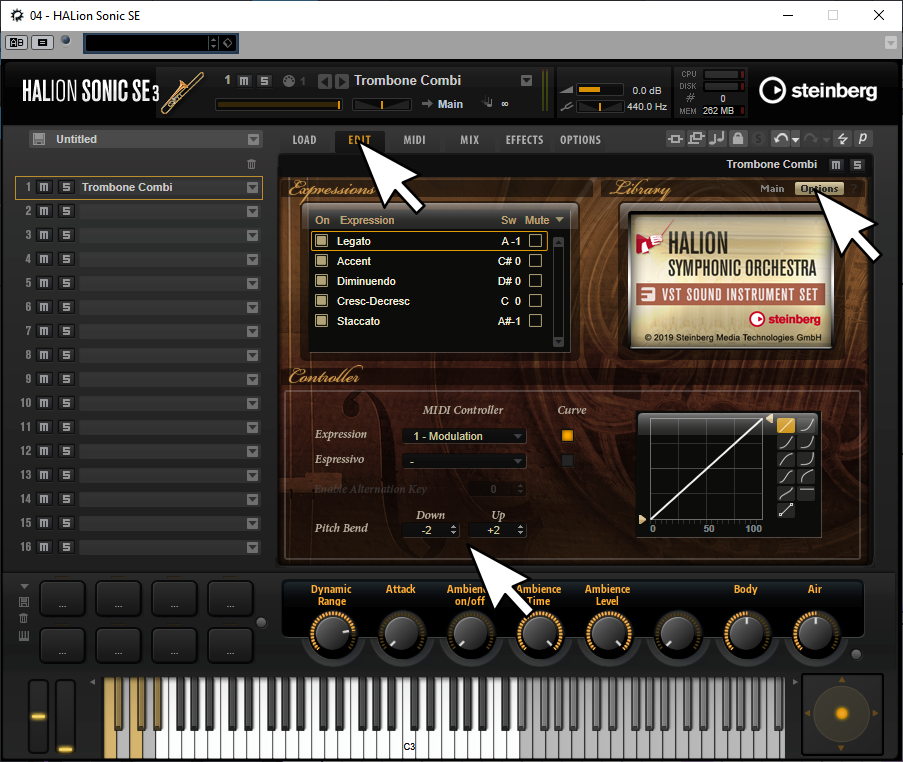
Task: Click the trash icon beside trigger pads
Action: coord(24,619)
